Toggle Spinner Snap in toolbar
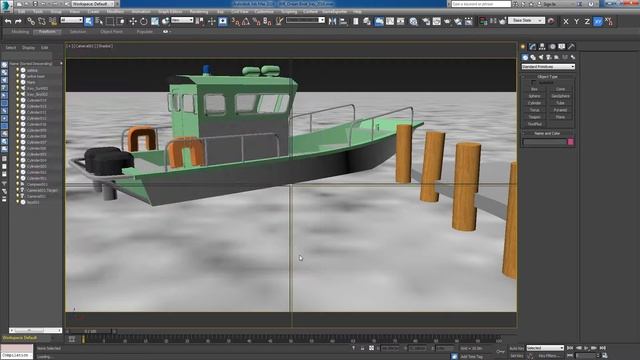This screenshot has height=360, width=640. pyautogui.click(x=267, y=21)
